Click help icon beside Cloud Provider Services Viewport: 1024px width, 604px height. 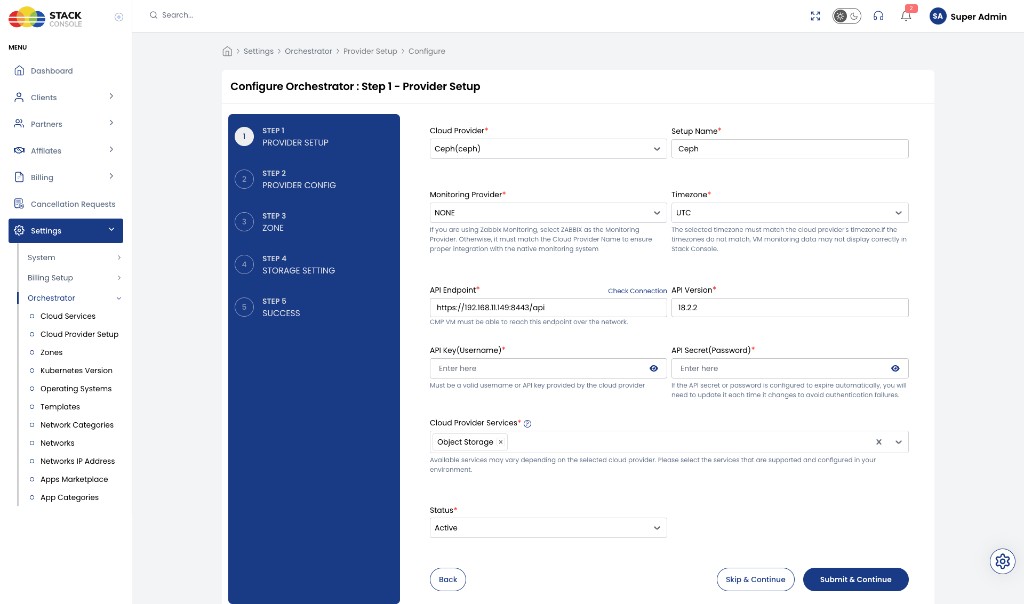tap(528, 424)
